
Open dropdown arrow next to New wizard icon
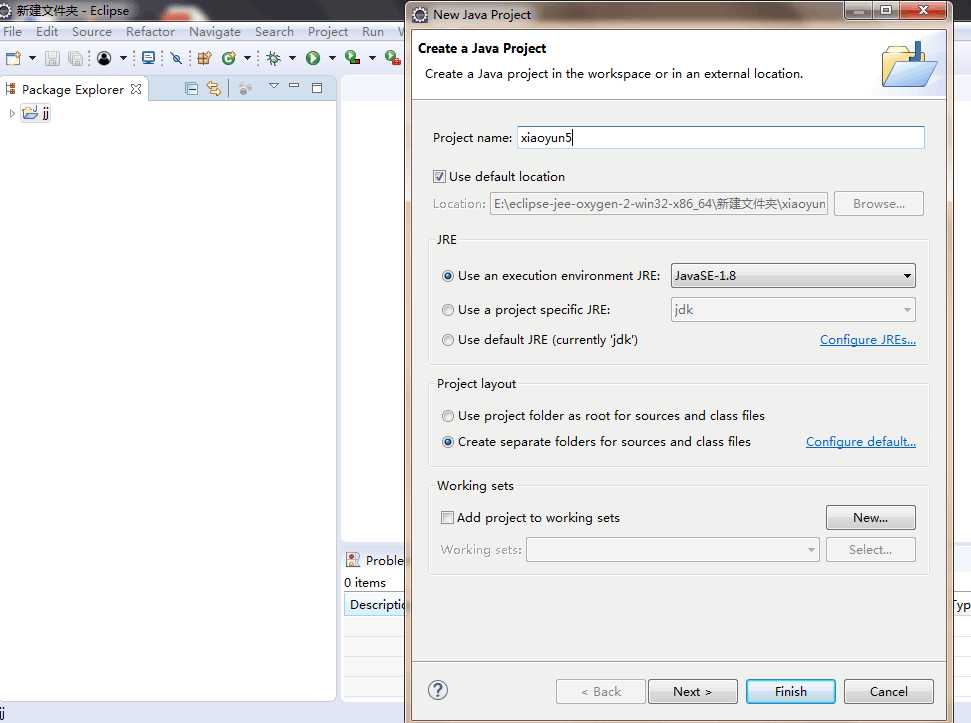[32, 58]
